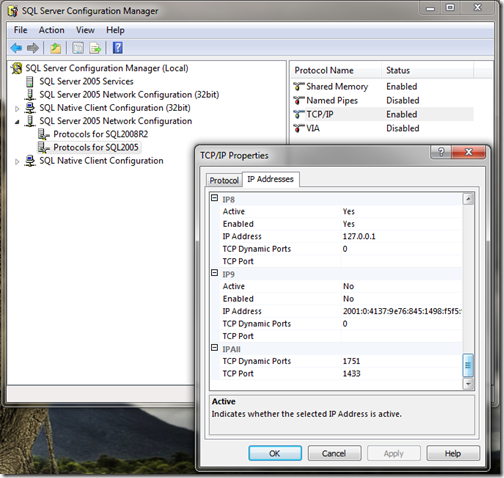The width and height of the screenshot is (504, 478).
Task: Collapse the IP9 section
Action: pos(215,273)
